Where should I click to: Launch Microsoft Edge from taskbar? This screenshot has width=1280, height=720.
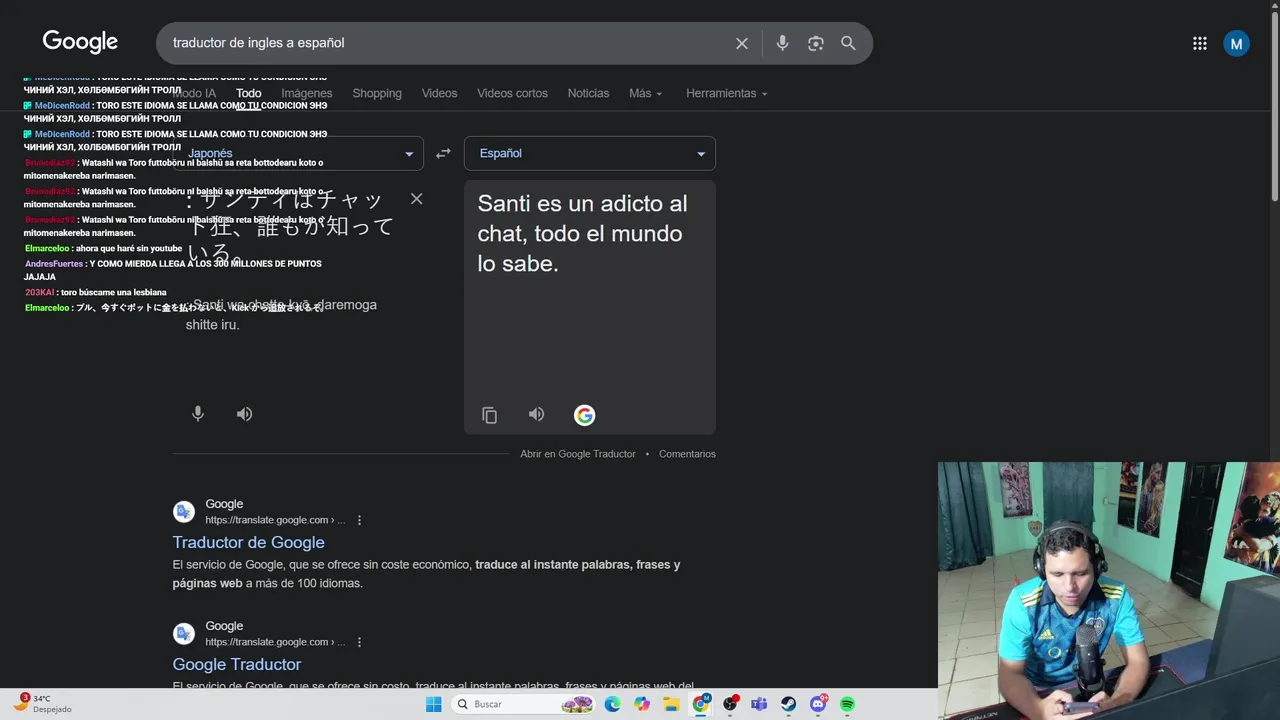tap(612, 704)
